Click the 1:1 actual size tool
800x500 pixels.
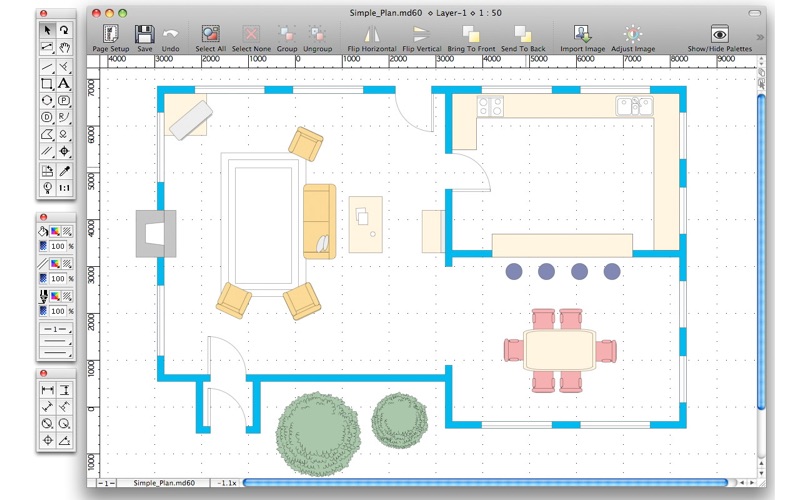coord(64,188)
